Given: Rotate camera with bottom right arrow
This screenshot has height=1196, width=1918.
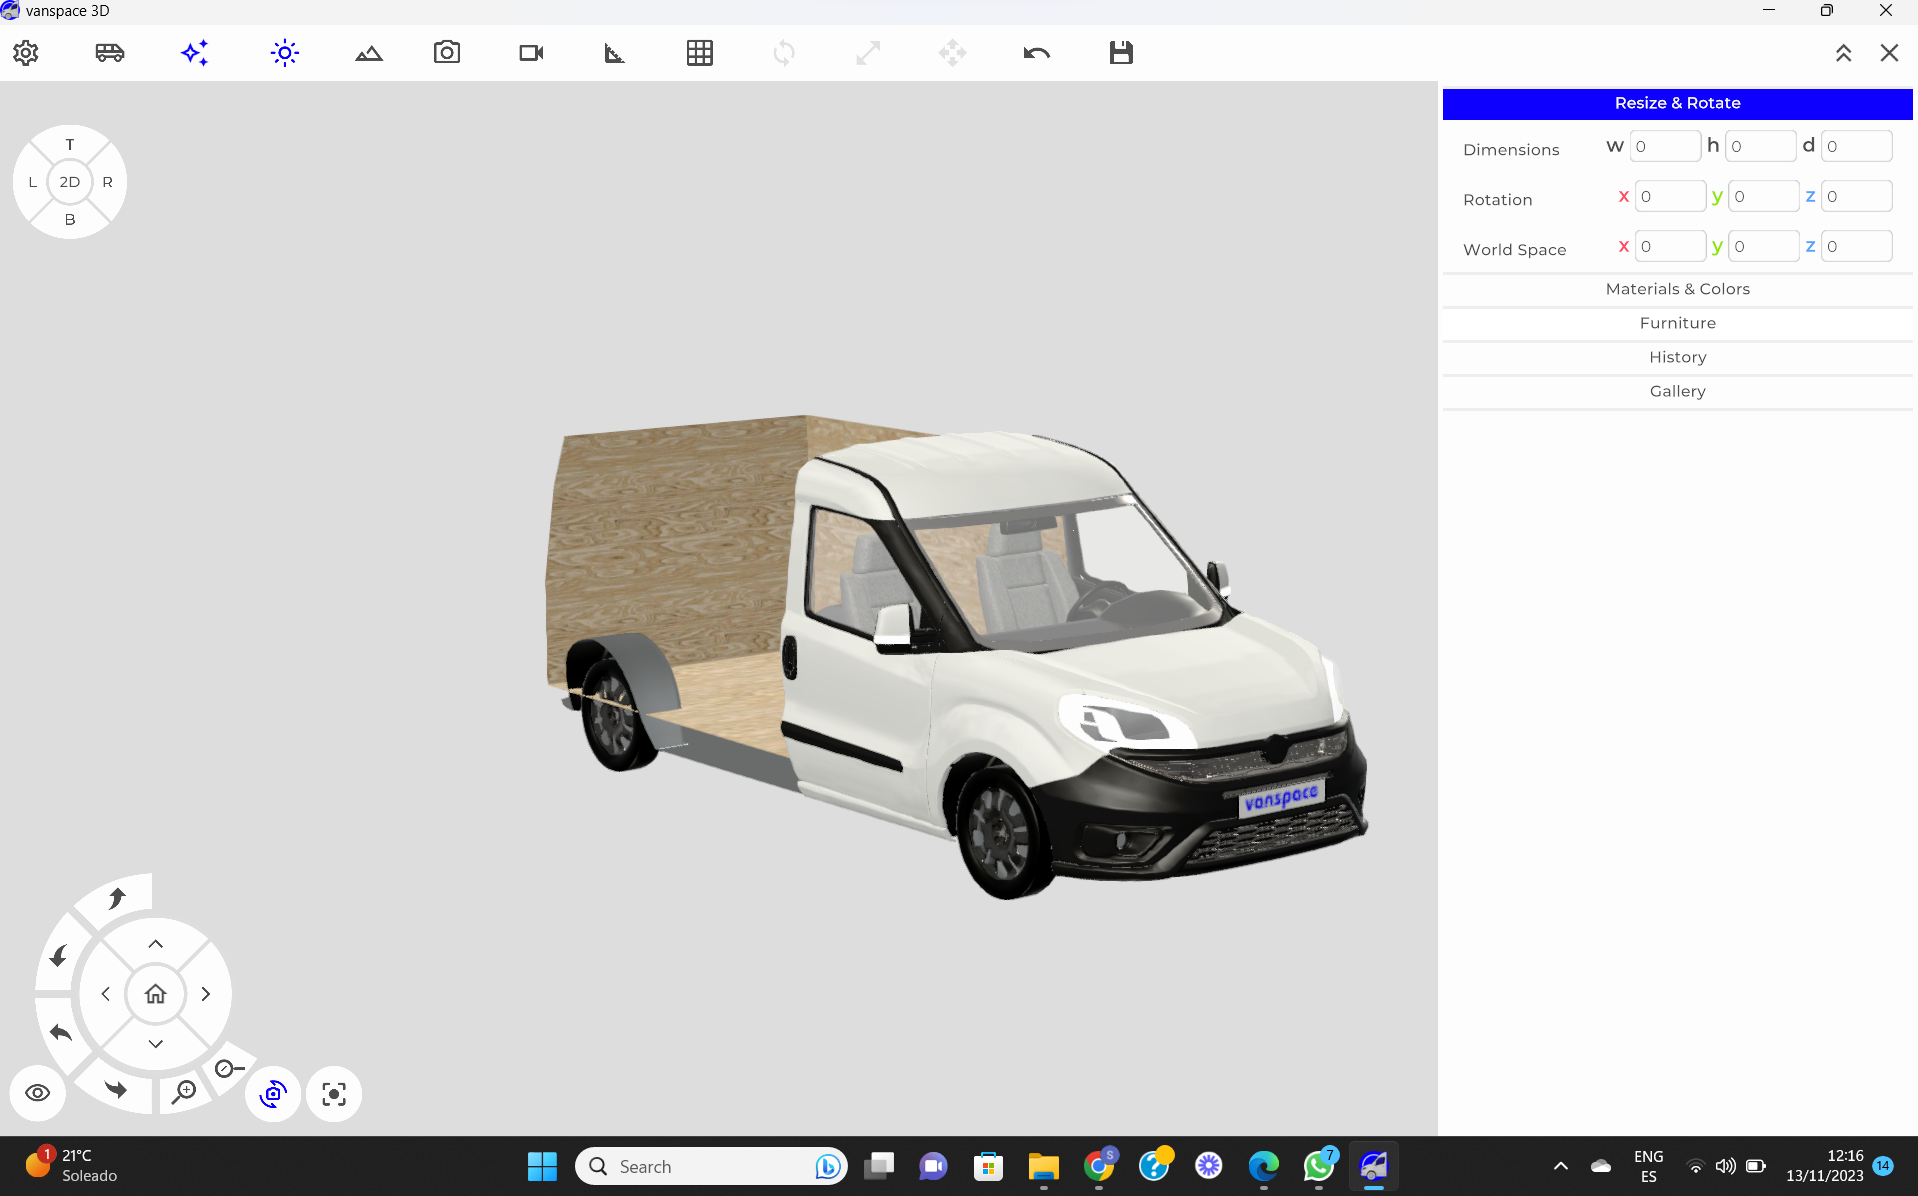Looking at the screenshot, I should tap(117, 1089).
